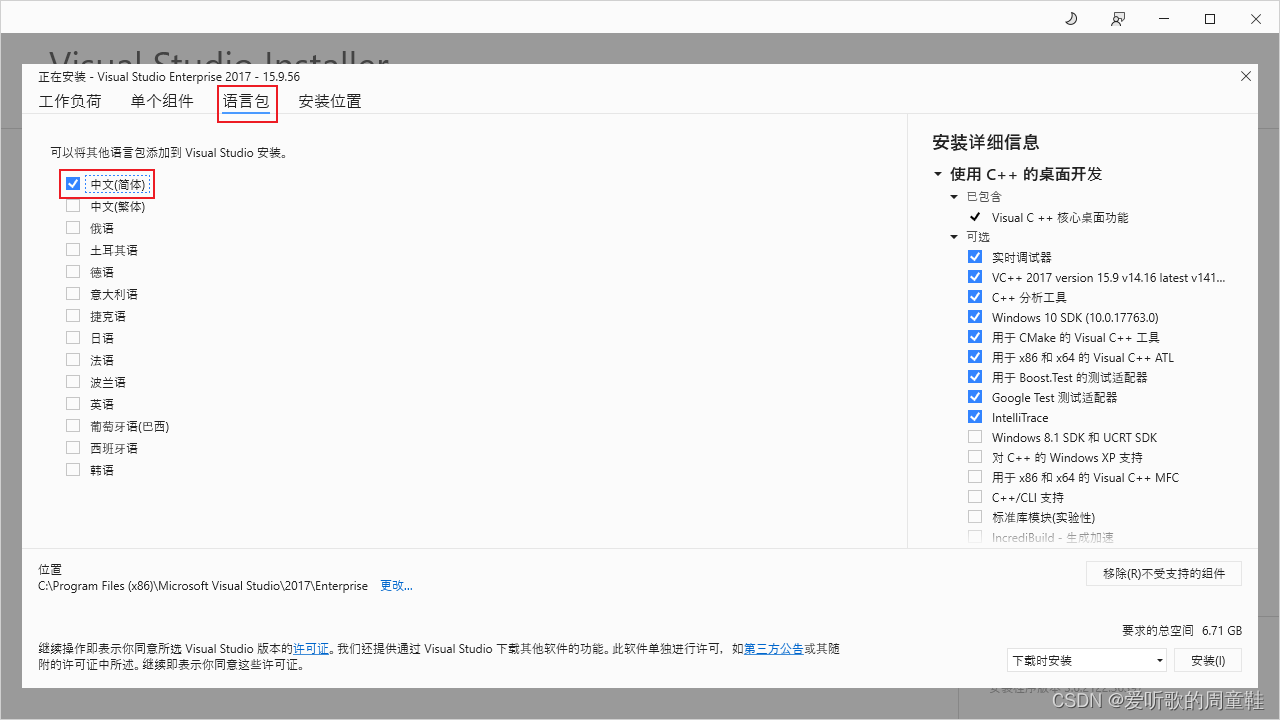
Task: Enable the 日语 language pack
Action: (x=72, y=337)
